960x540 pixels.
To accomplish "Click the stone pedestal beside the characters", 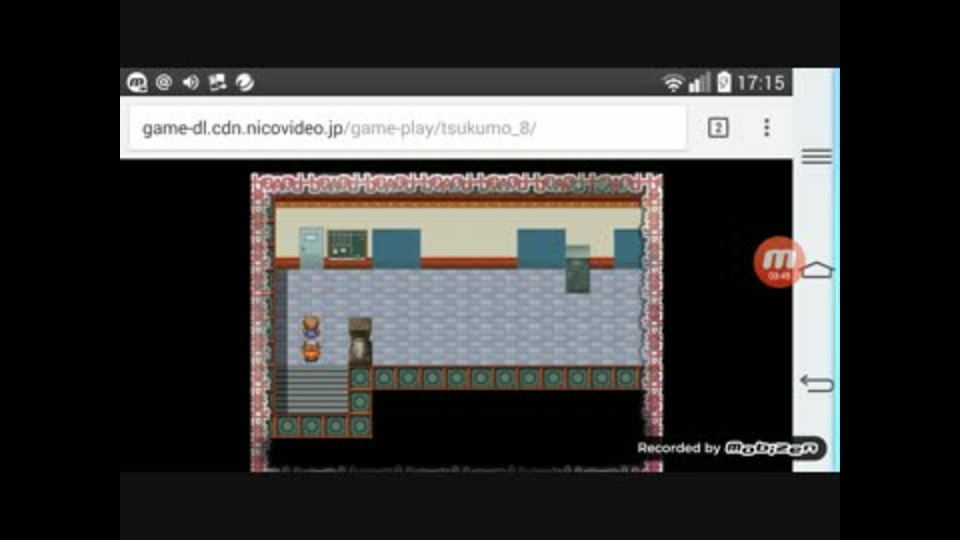I will 360,342.
